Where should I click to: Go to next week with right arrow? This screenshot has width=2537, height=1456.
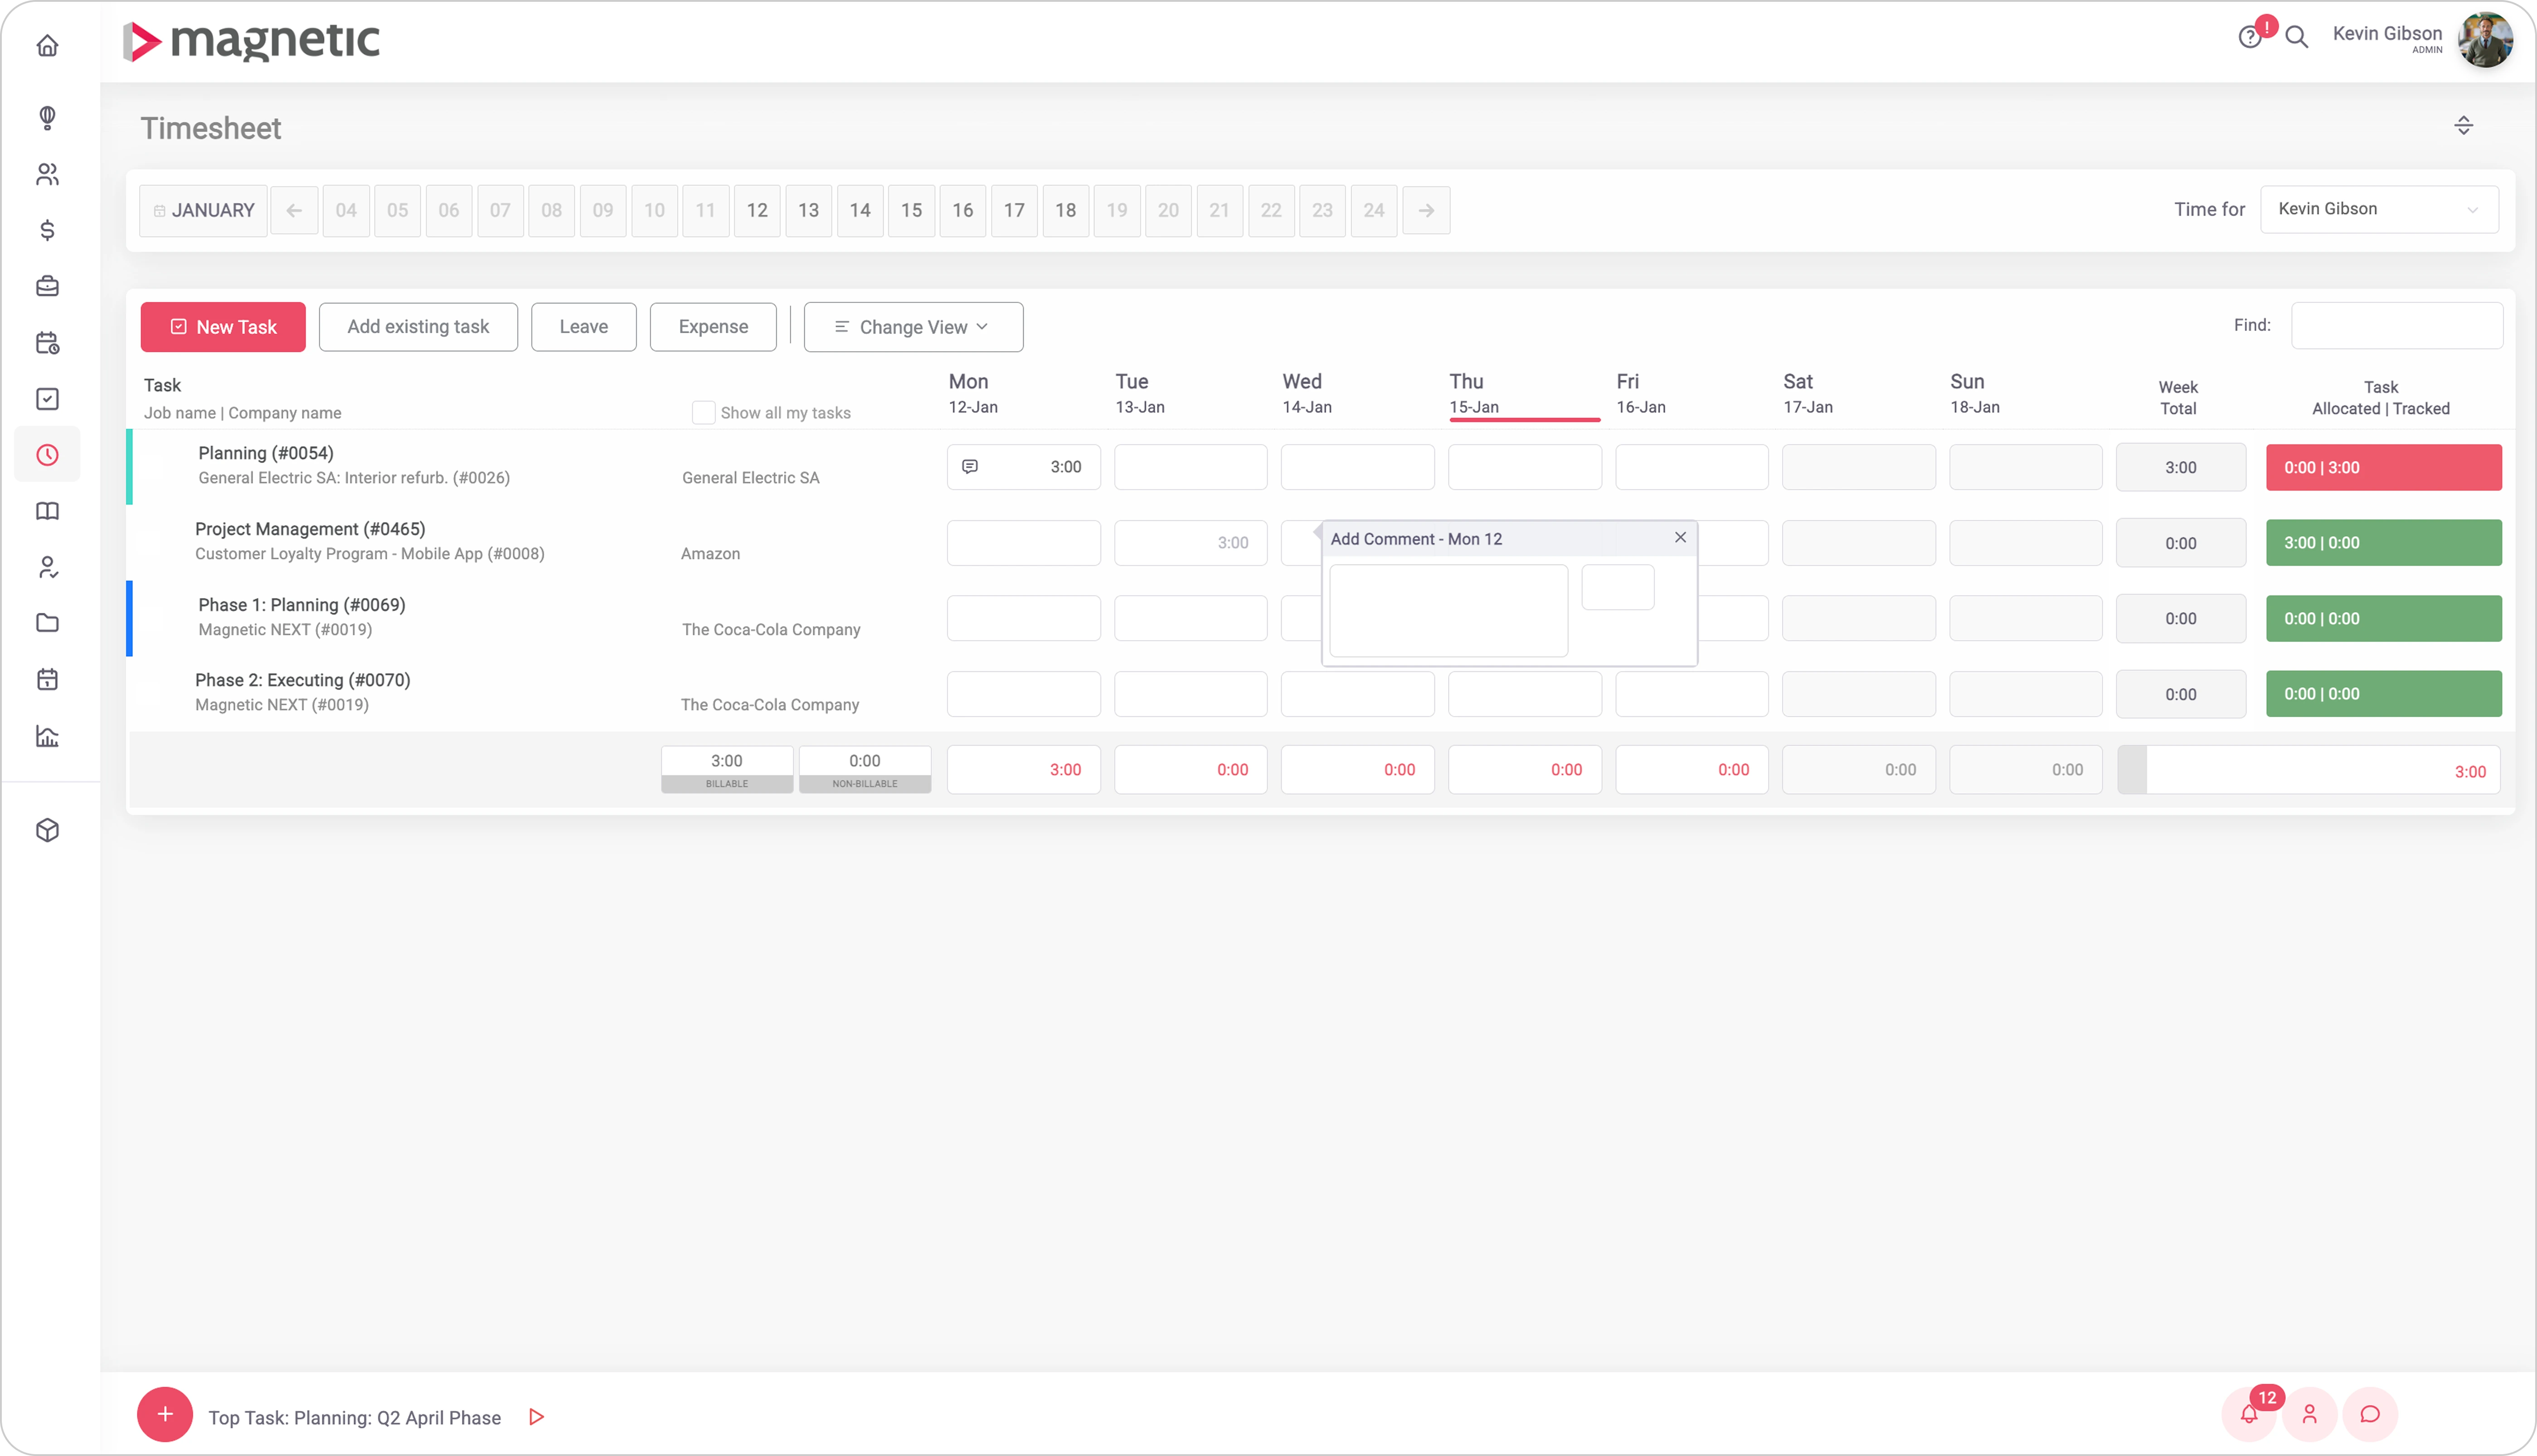click(x=1426, y=211)
